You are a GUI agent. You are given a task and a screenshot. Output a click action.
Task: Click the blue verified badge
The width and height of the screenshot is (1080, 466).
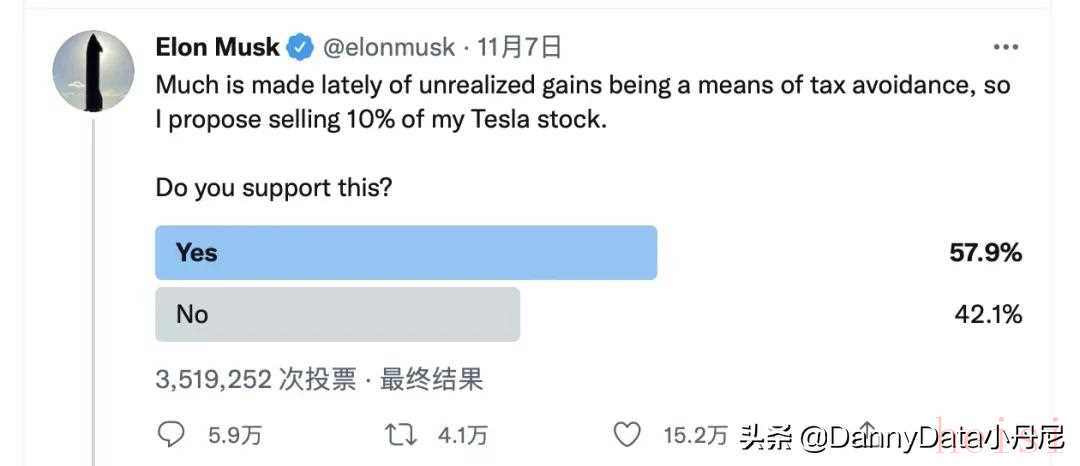pos(299,47)
